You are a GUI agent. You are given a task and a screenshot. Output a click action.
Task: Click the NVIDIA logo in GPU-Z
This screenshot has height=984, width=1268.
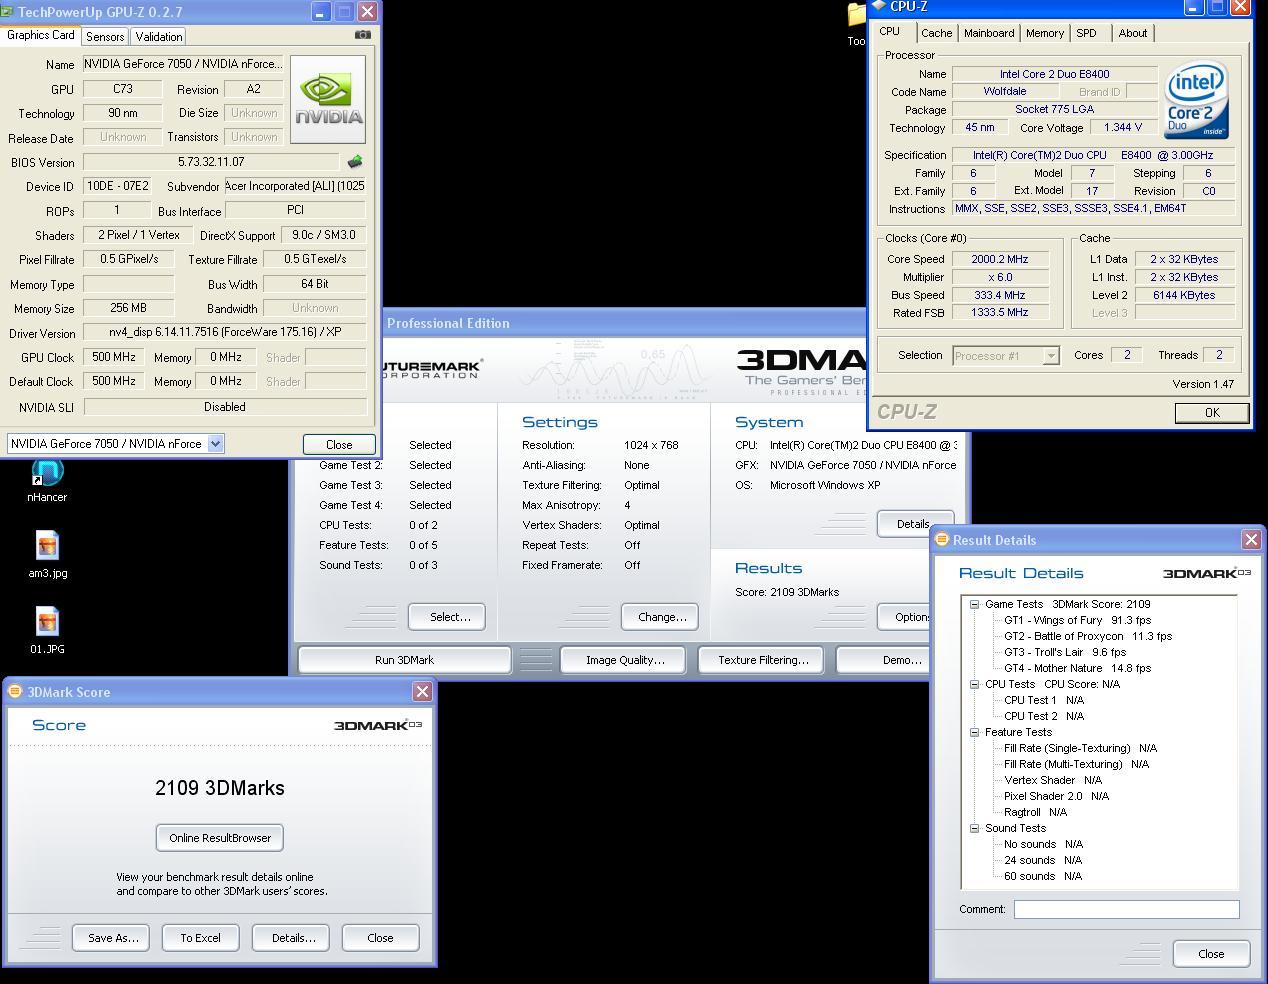pos(328,99)
